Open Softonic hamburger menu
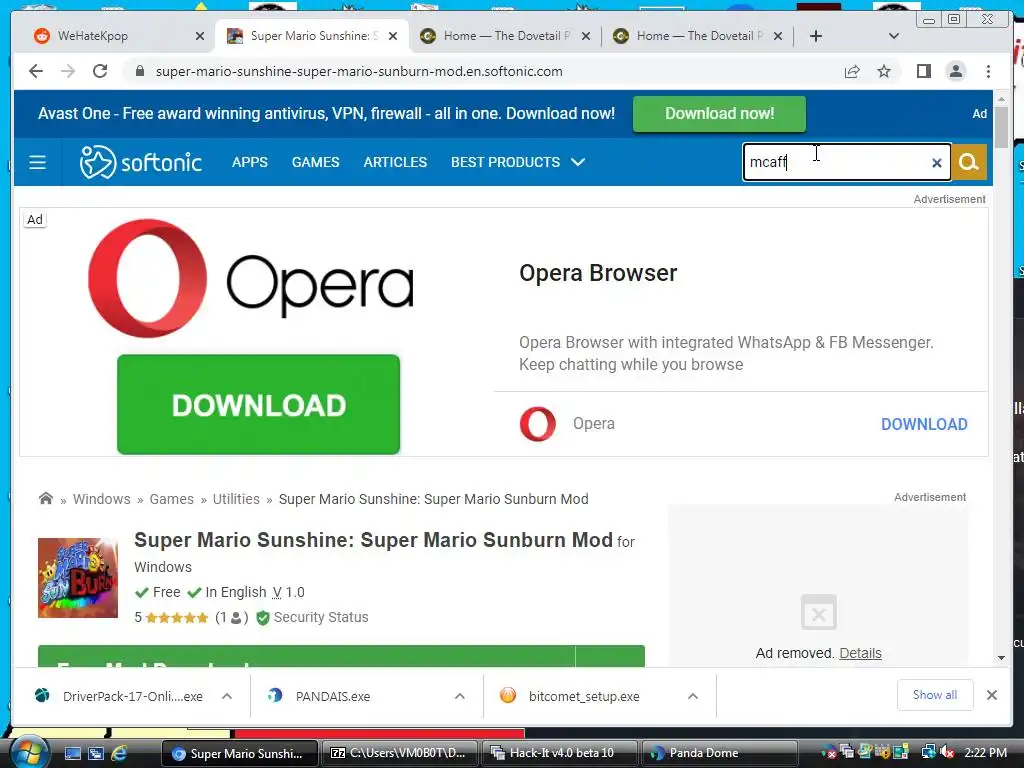 point(38,162)
